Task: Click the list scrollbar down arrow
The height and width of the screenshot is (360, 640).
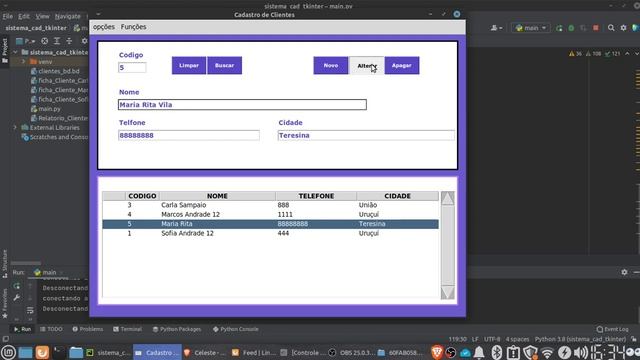Action: pyautogui.click(x=447, y=292)
